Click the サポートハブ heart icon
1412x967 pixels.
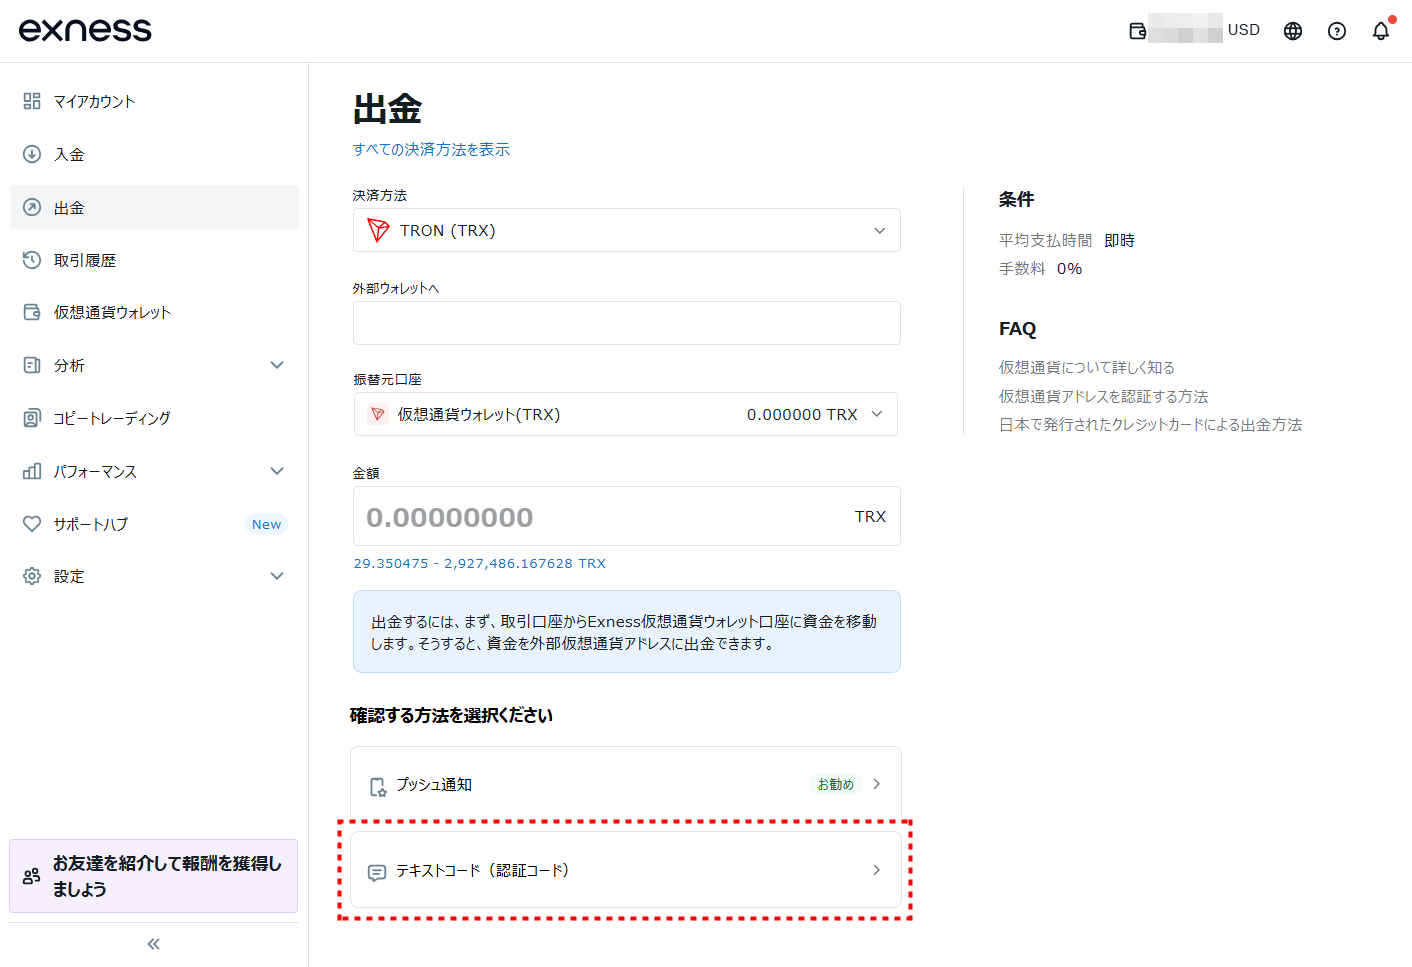pos(31,523)
